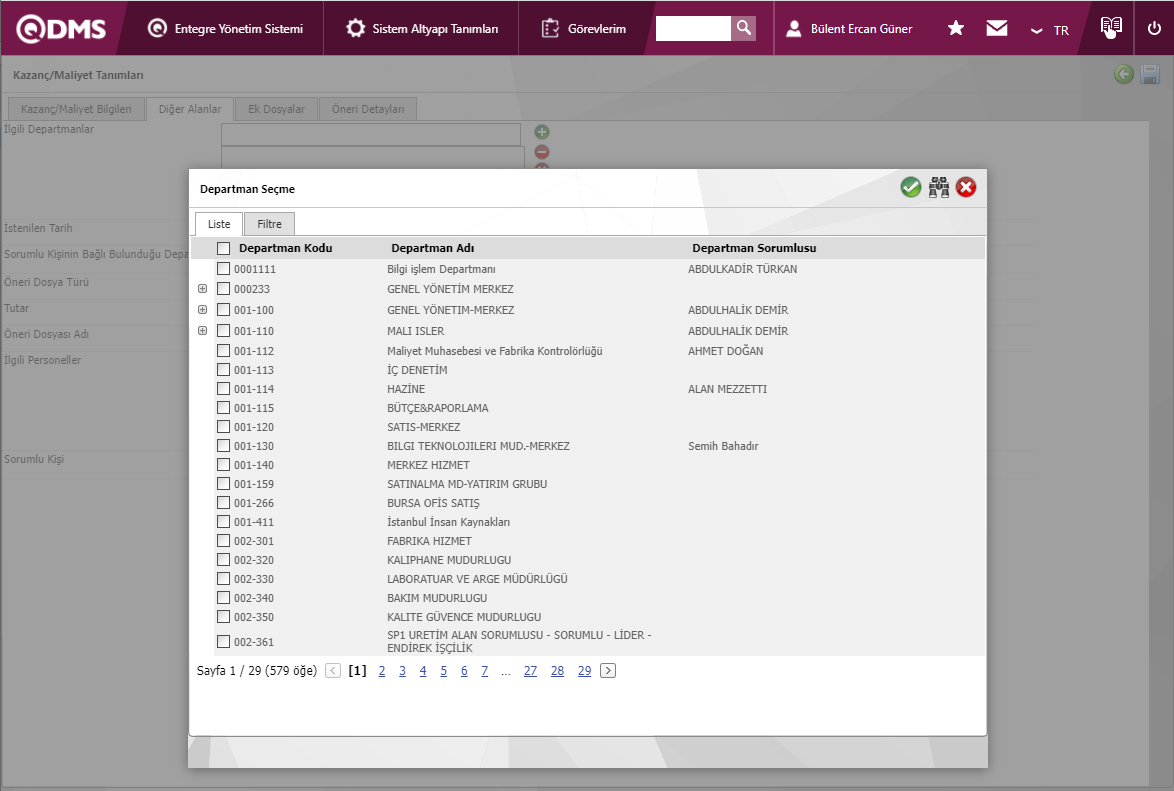This screenshot has height=791, width=1174.
Task: Click Bülent Ercan Güner user name
Action: (x=861, y=28)
